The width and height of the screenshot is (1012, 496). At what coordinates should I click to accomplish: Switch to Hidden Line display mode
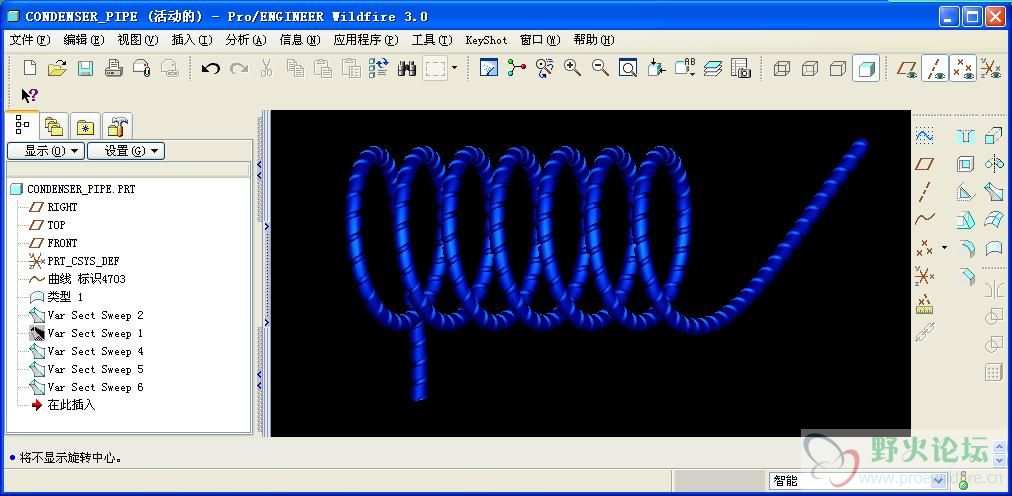[809, 68]
